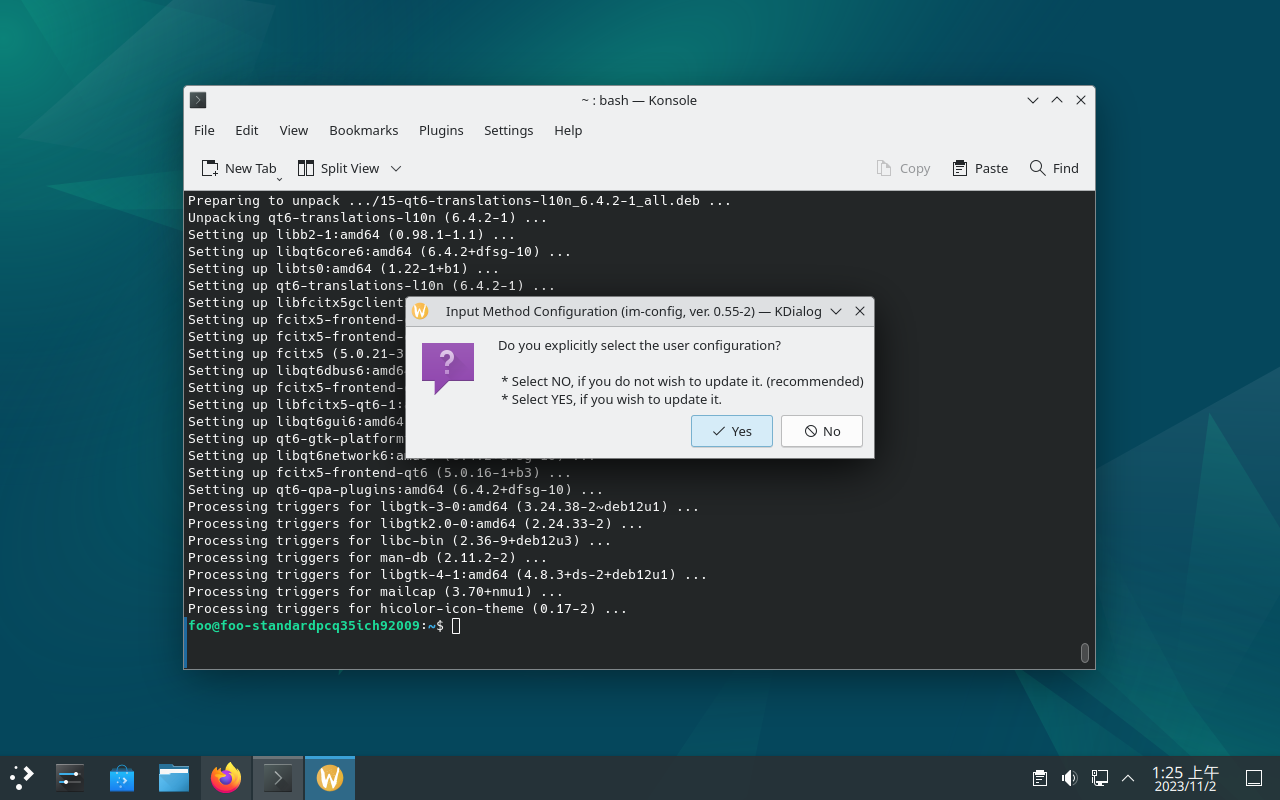Open the file manager in taskbar
The image size is (1280, 800).
174,778
